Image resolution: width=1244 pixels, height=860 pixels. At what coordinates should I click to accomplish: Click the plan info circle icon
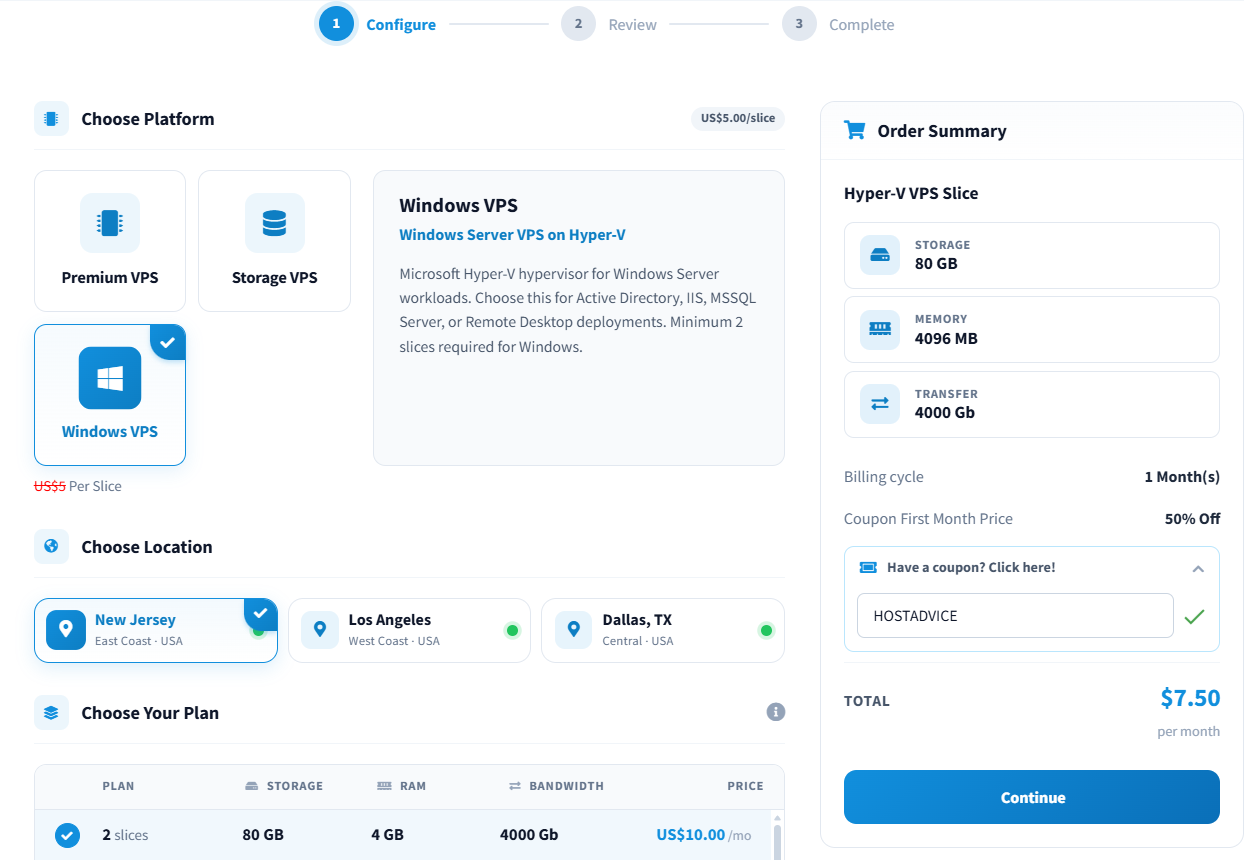pos(775,712)
